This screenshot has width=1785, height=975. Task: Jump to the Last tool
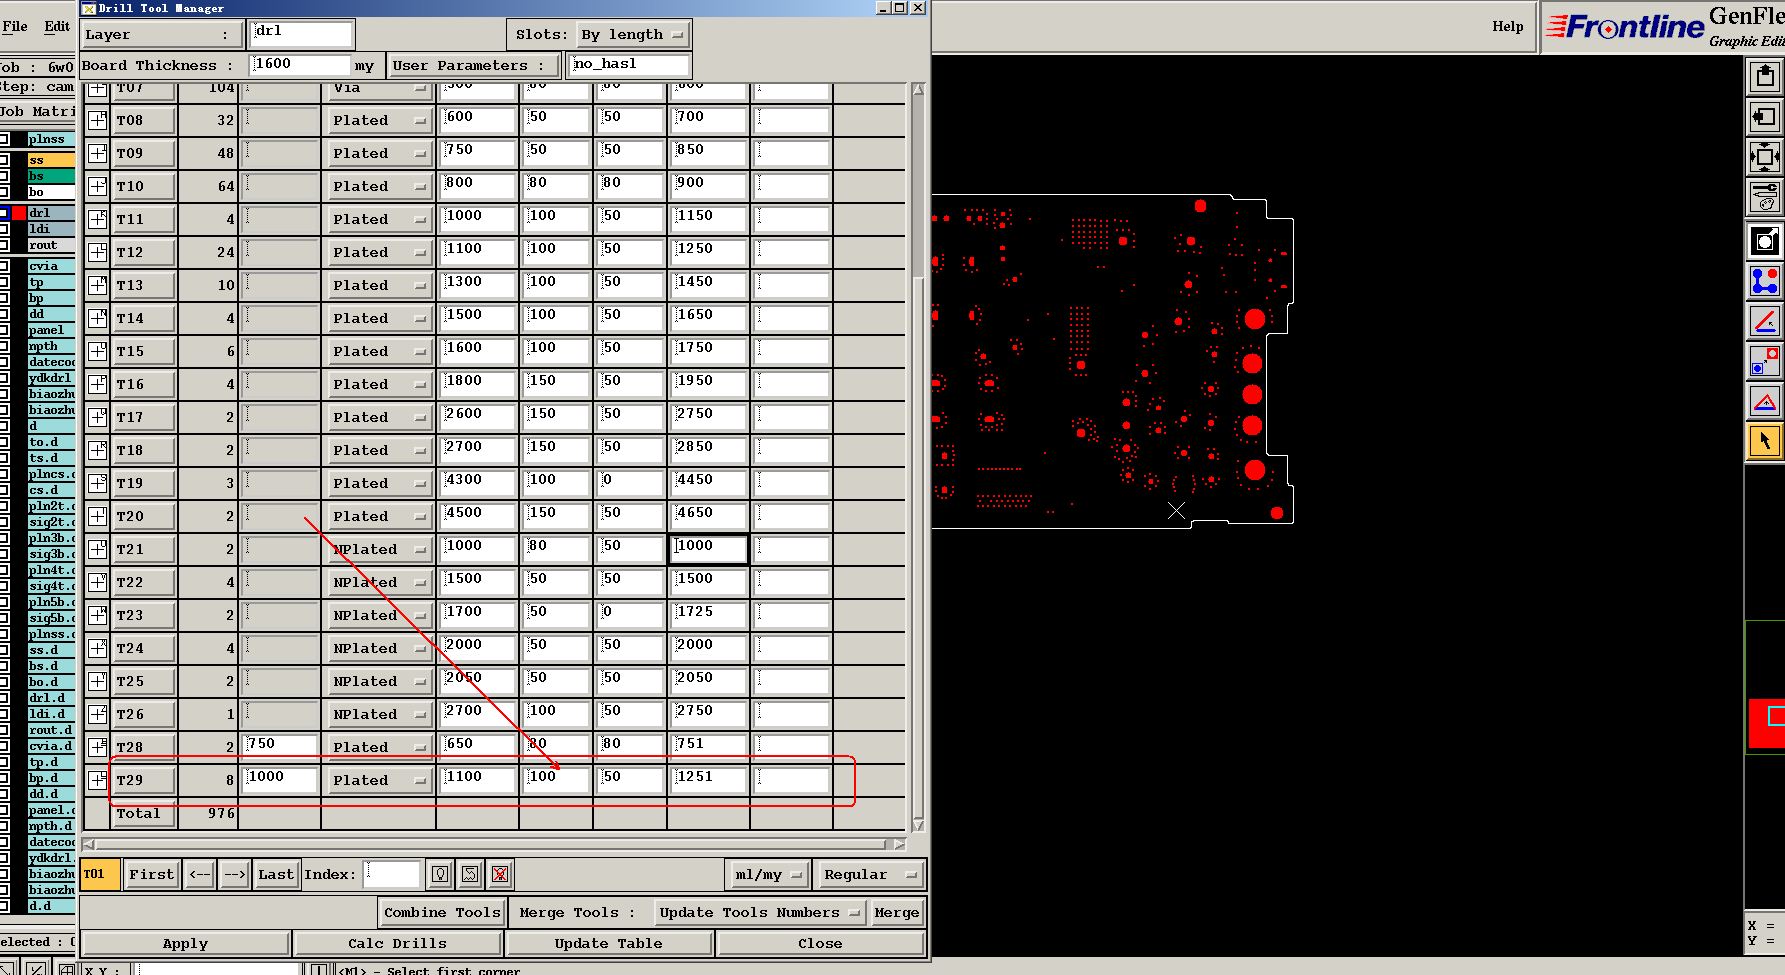tap(276, 874)
